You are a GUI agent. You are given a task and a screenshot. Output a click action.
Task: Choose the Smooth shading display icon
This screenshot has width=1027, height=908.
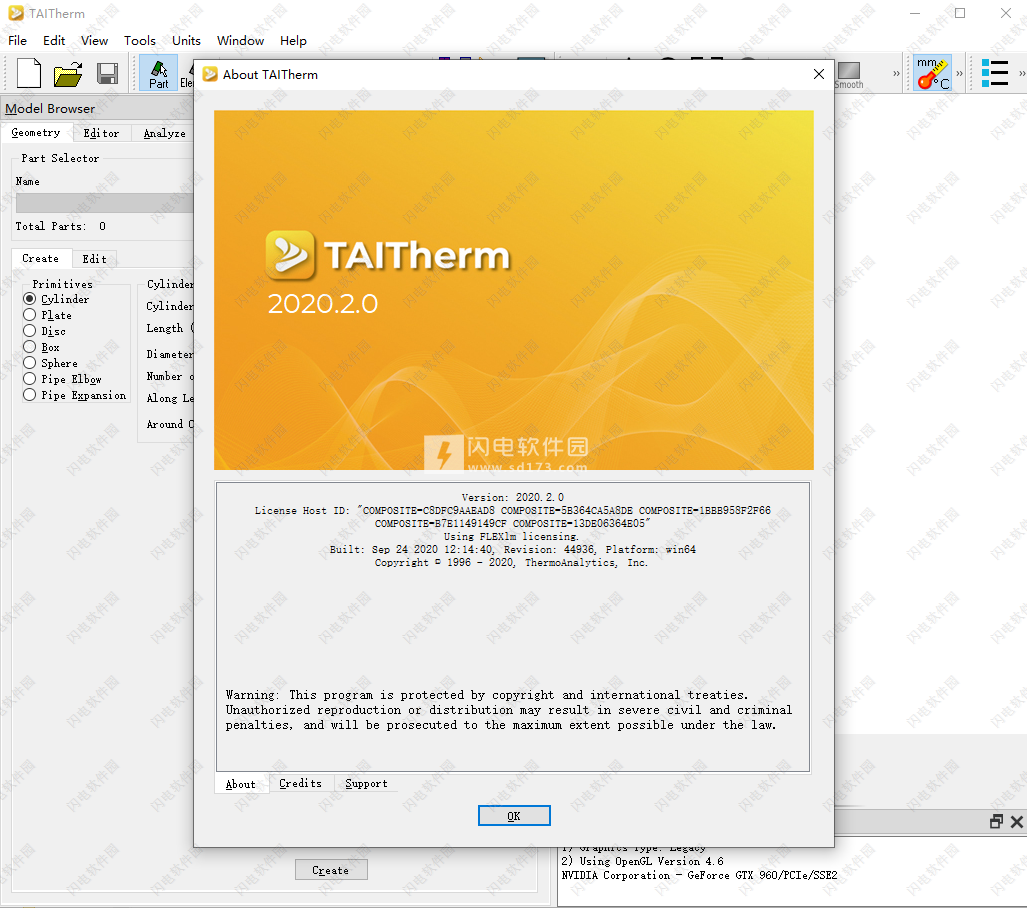coord(849,74)
